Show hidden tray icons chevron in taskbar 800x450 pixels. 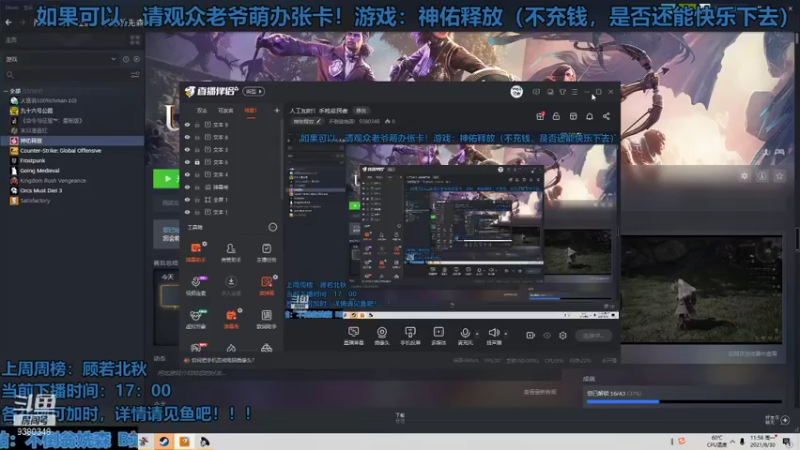point(733,441)
